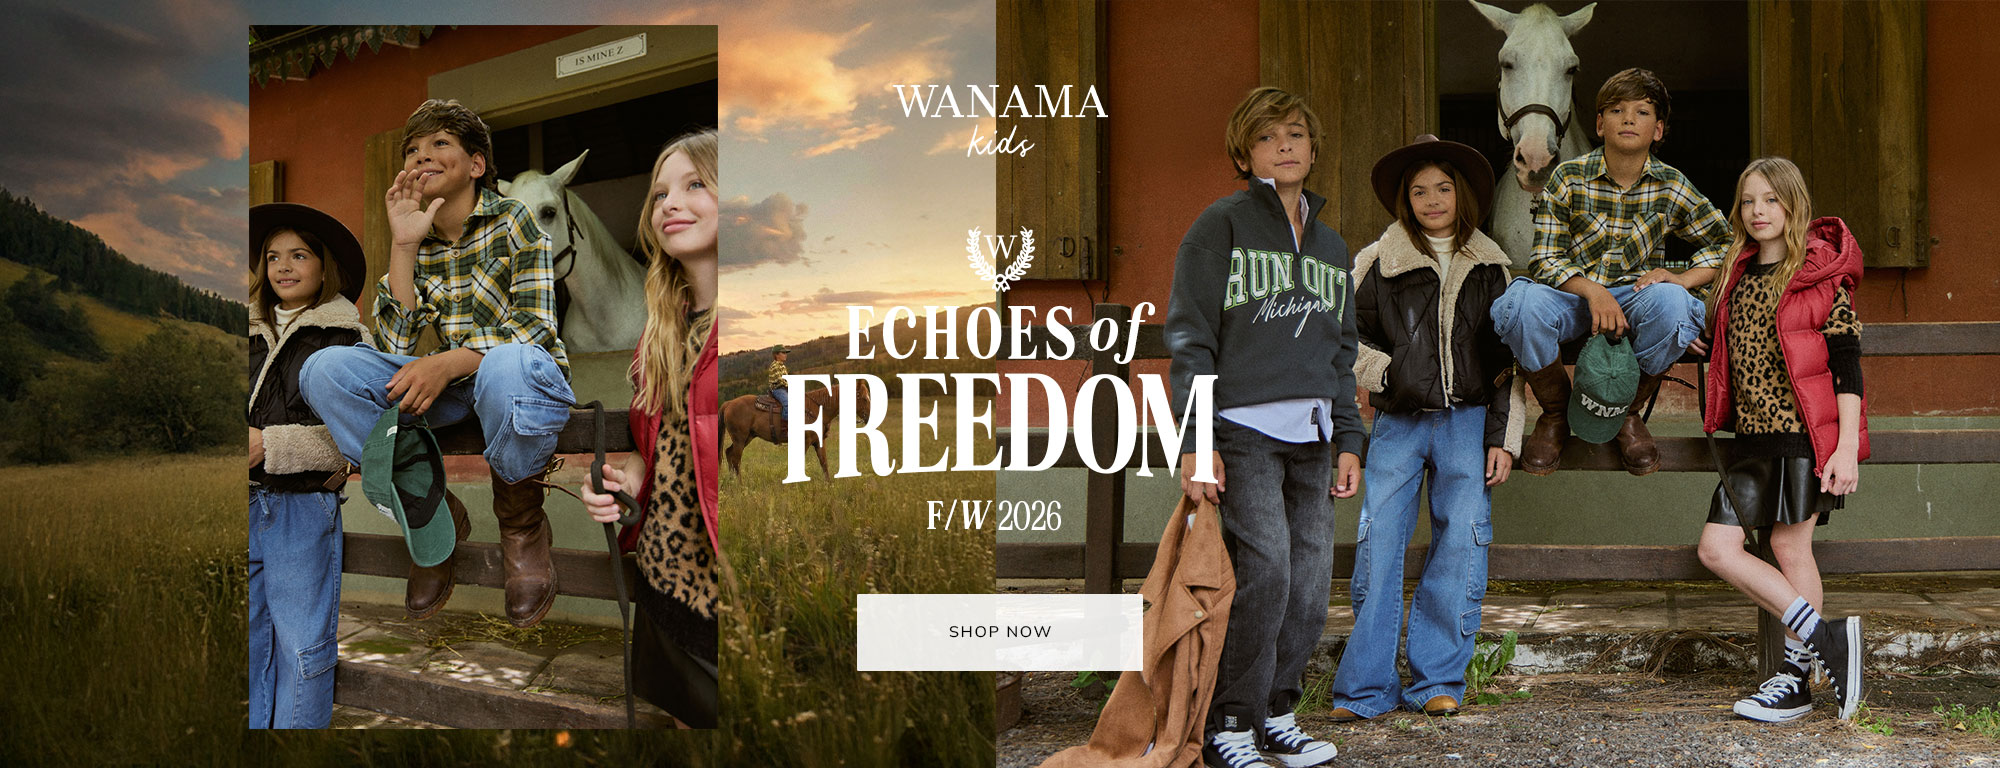Select the black leather skirt on right girl
2000x768 pixels.
coord(1773,489)
